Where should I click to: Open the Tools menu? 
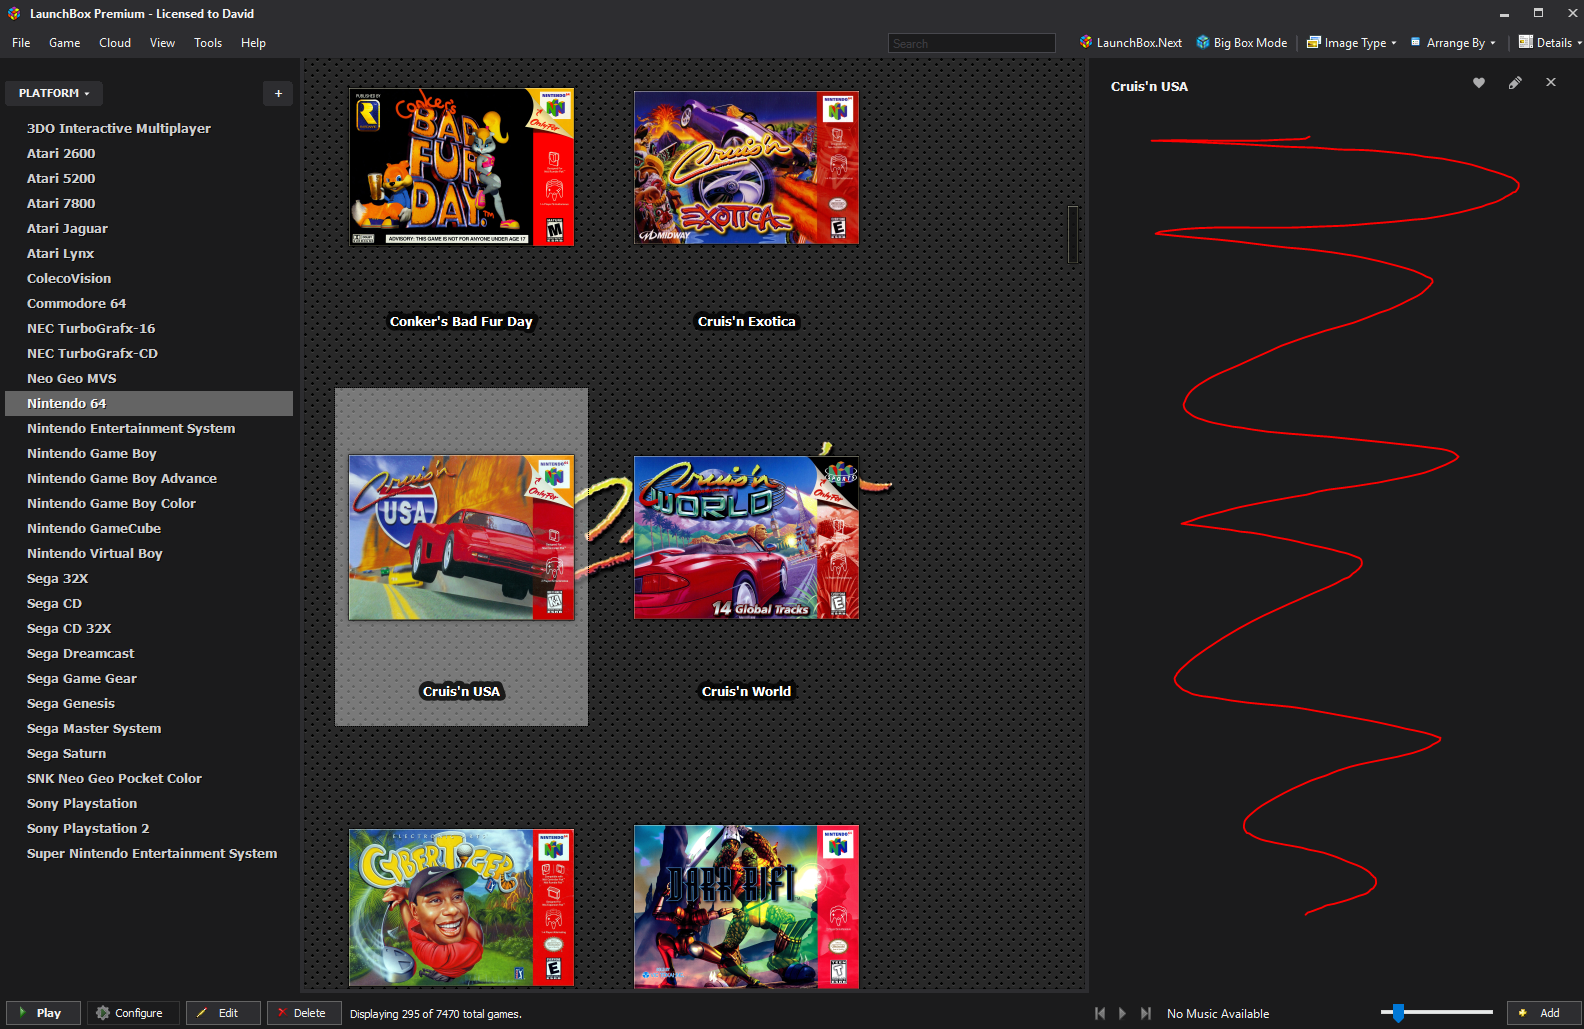208,43
